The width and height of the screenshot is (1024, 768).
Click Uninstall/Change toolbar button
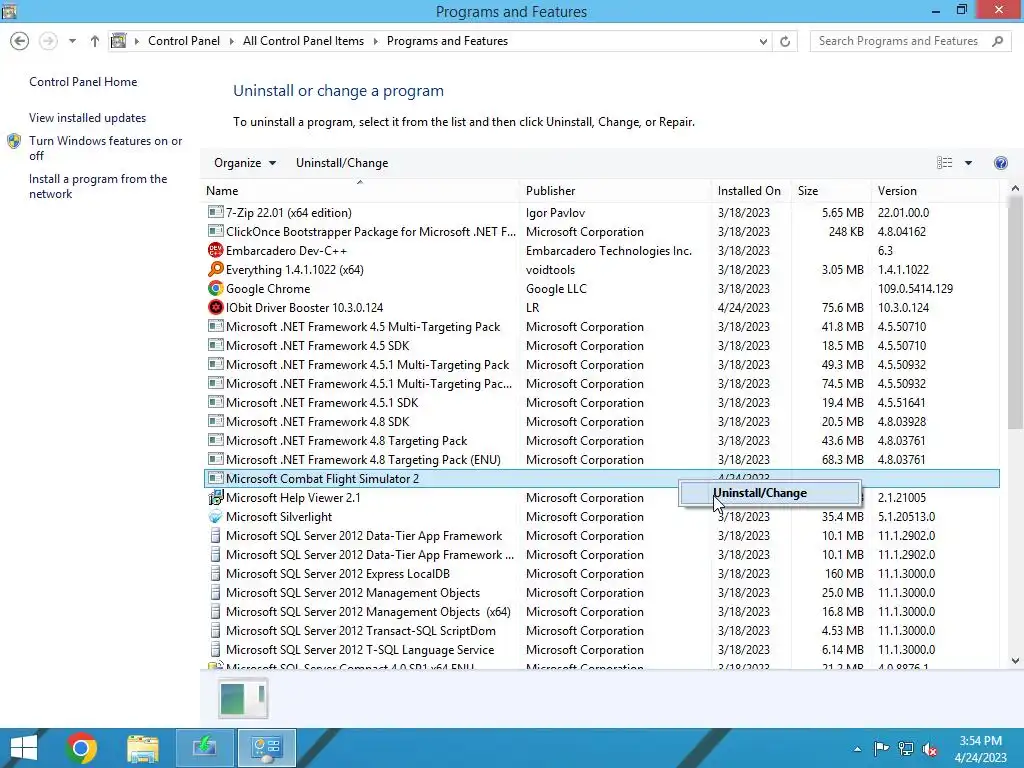pos(342,163)
